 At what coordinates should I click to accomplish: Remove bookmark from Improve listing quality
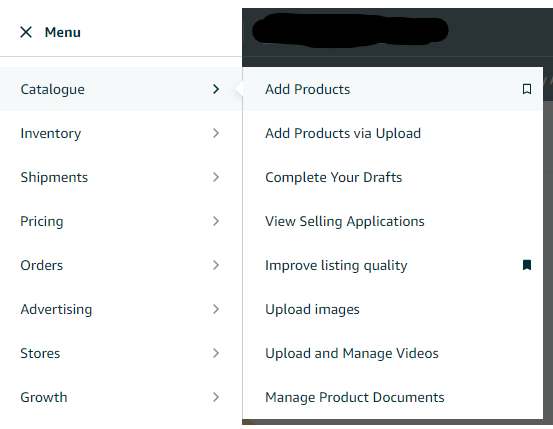tap(527, 265)
